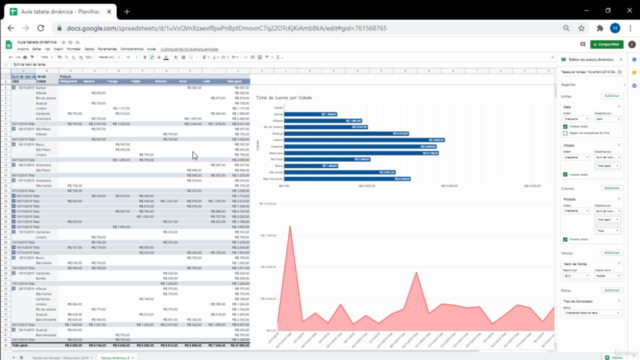Toggle show totals checkbox under Produto

tap(565, 240)
